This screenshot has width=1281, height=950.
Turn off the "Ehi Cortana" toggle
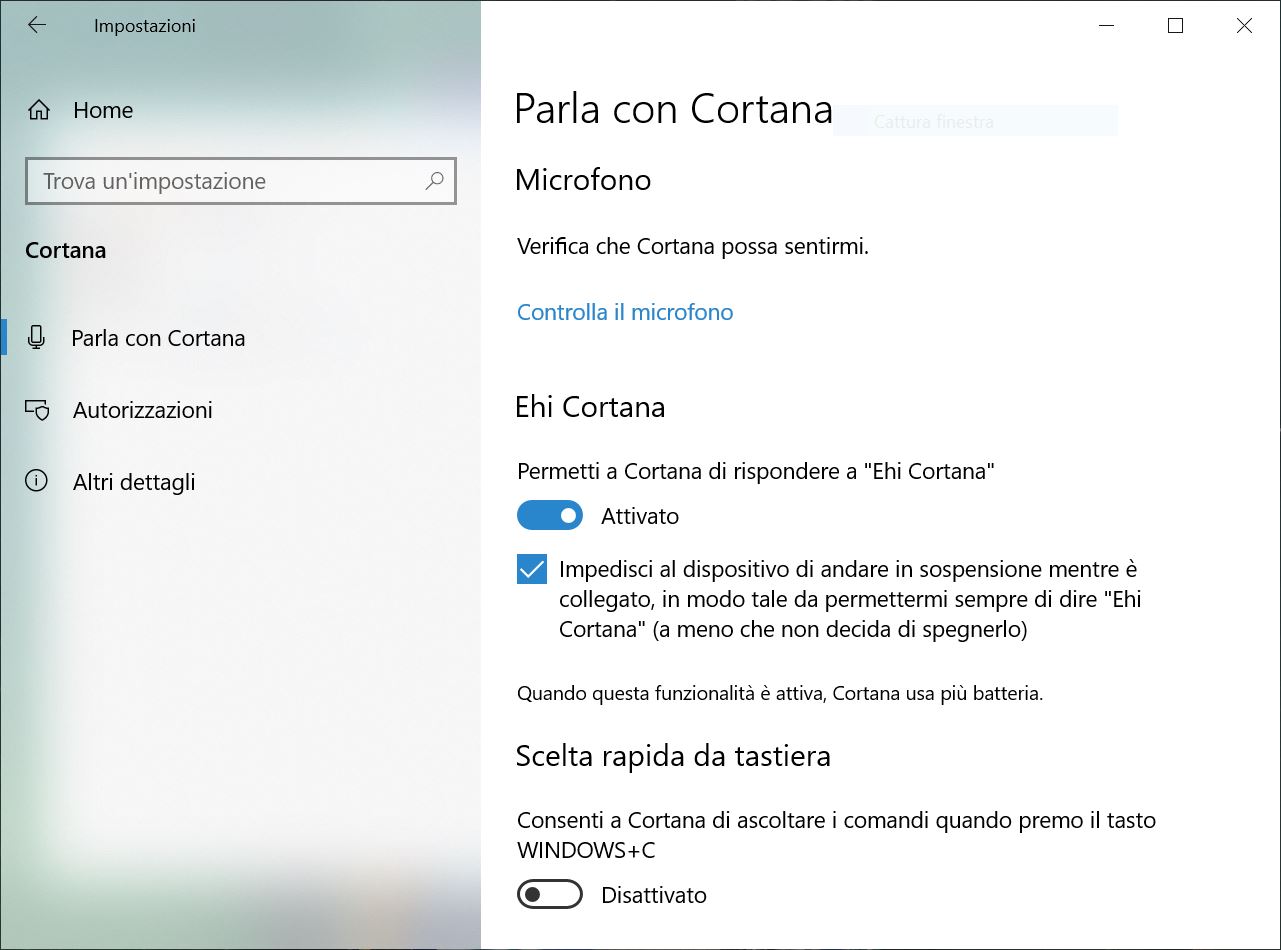[x=550, y=516]
